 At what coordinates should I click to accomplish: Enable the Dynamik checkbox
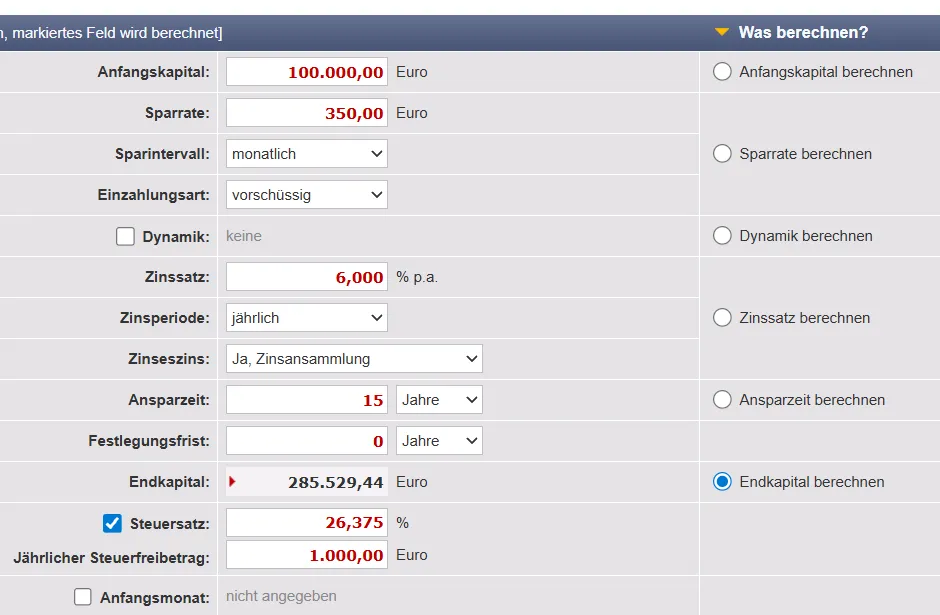pos(125,237)
